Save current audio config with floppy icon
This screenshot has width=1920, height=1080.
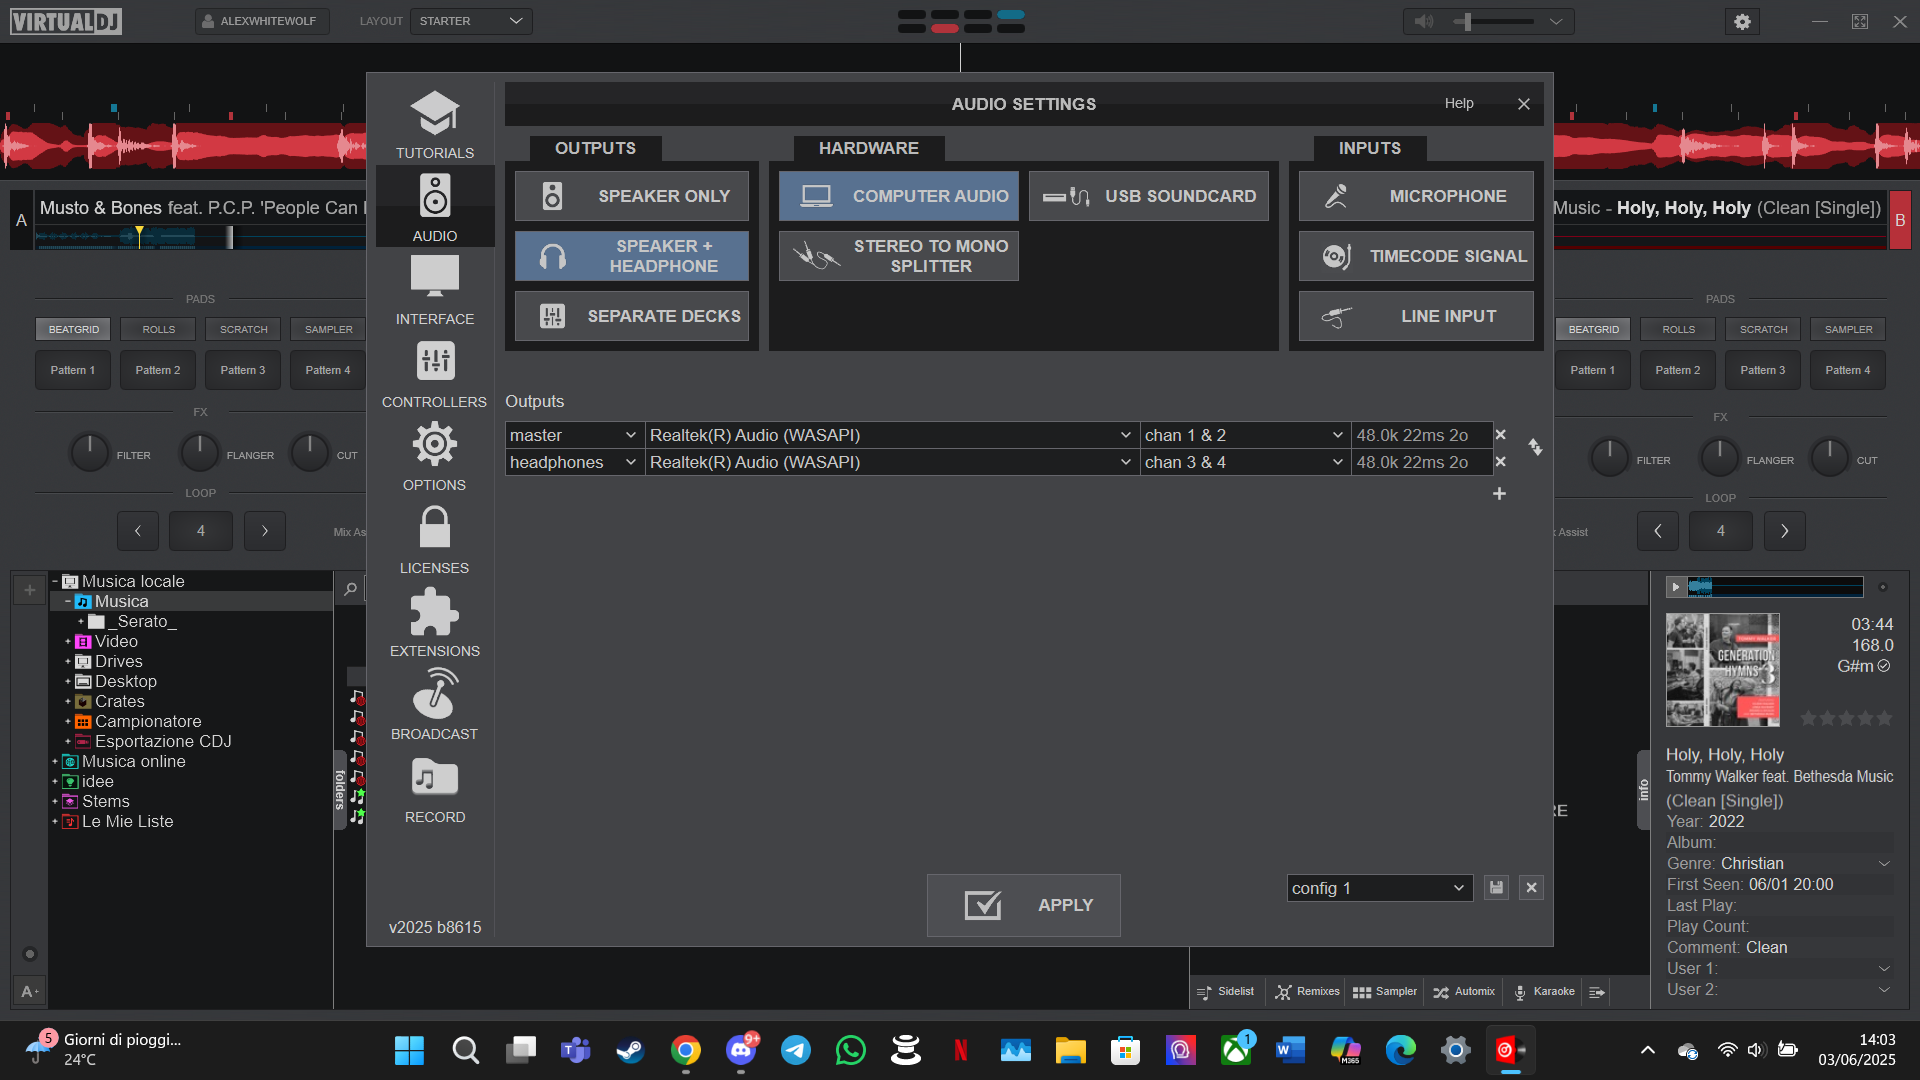pos(1496,888)
